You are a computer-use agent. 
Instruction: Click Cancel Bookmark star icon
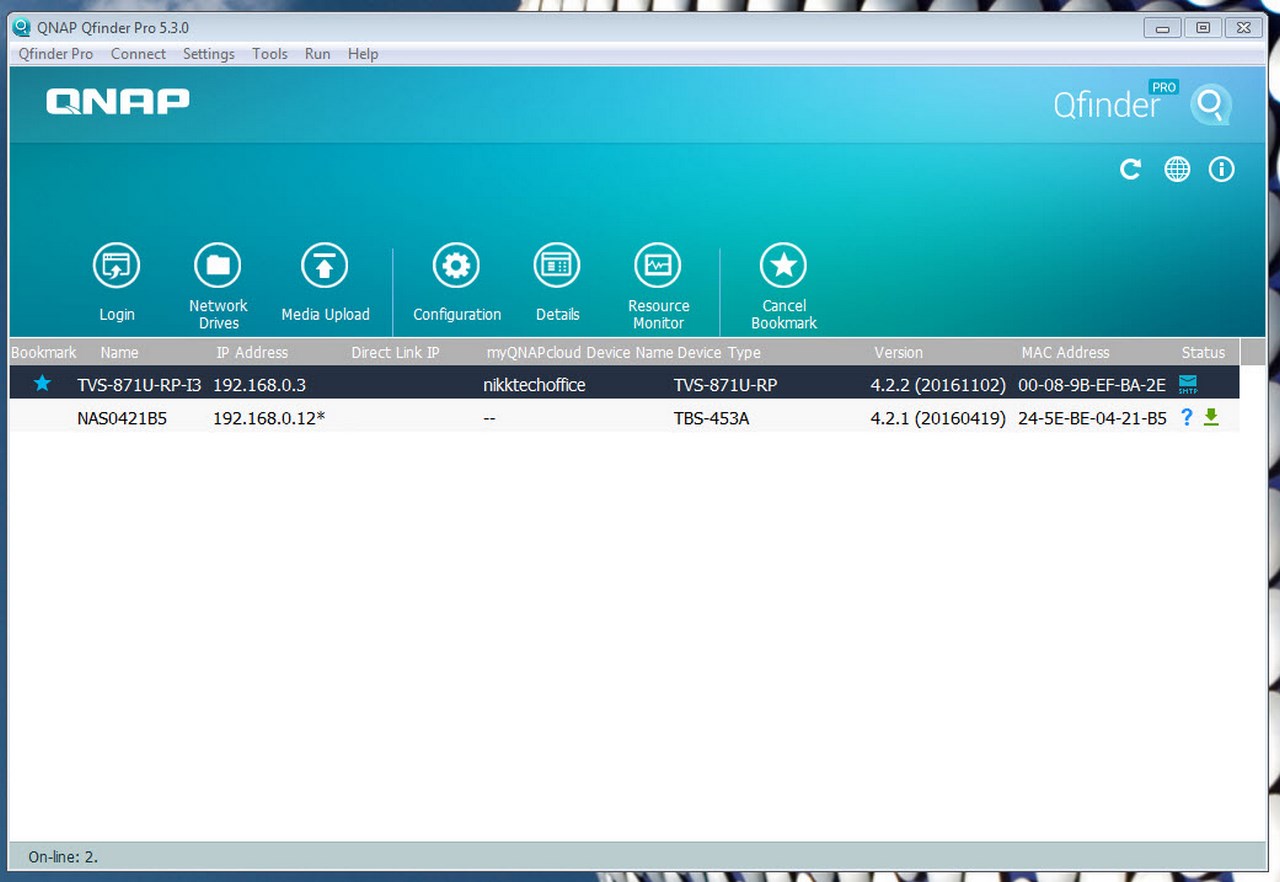pos(784,266)
